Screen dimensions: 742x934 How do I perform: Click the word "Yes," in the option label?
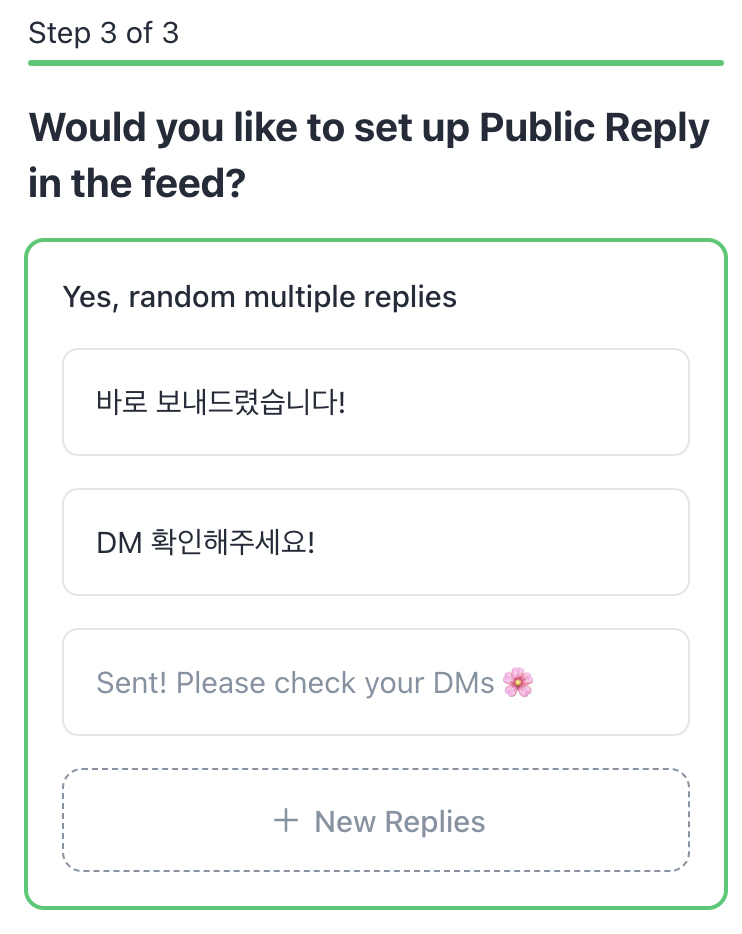click(x=91, y=297)
